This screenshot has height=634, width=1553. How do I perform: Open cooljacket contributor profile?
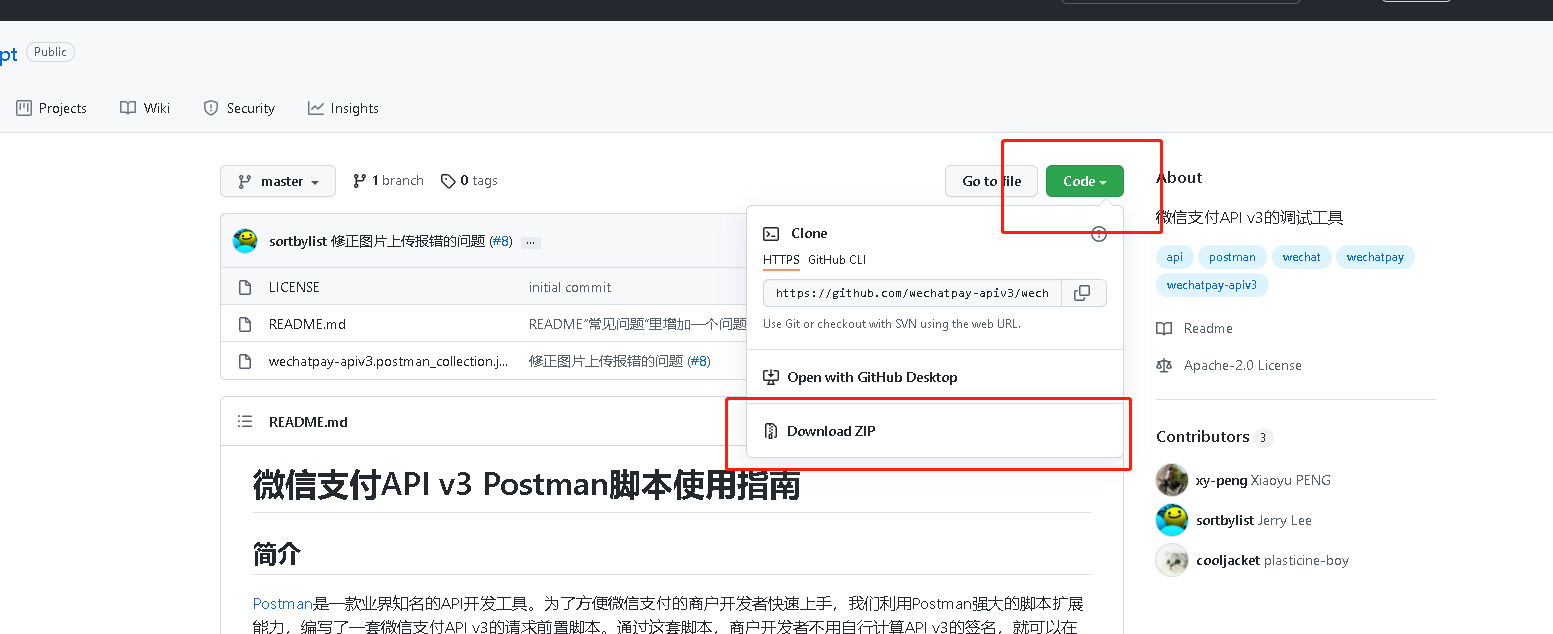click(1273, 560)
